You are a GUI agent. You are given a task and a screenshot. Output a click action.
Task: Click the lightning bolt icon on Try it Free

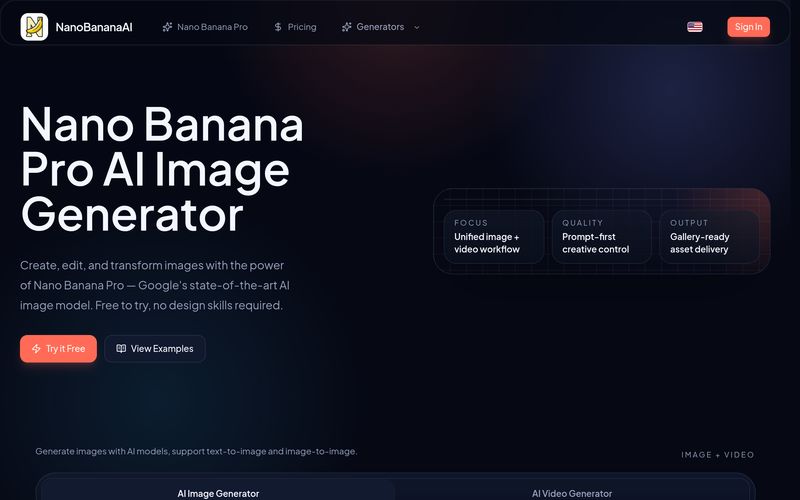(x=36, y=349)
